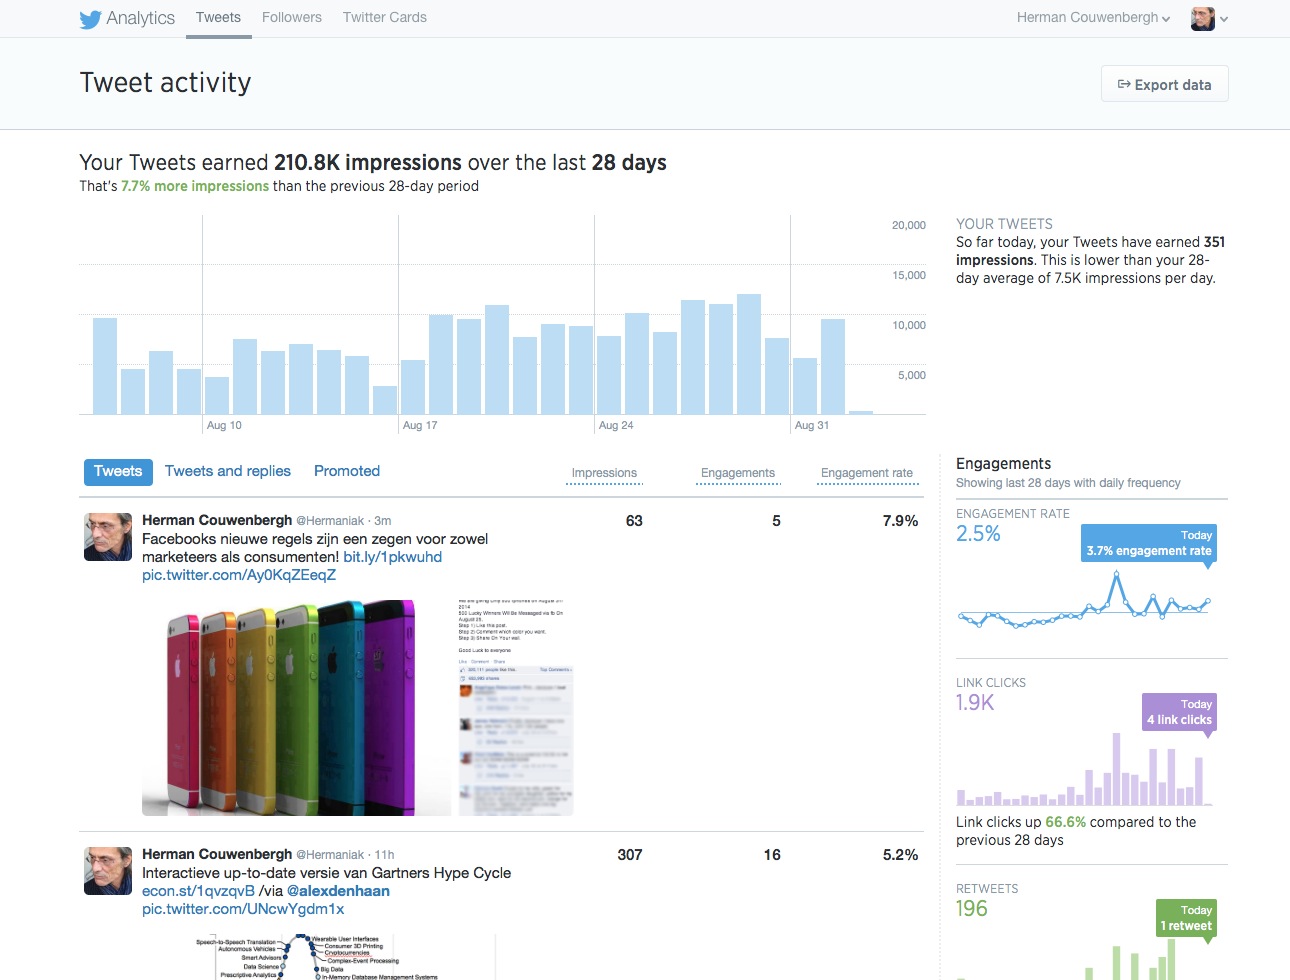Expand the Herman Couwenbergh account dropdown
1290x980 pixels.
pos(1093,18)
